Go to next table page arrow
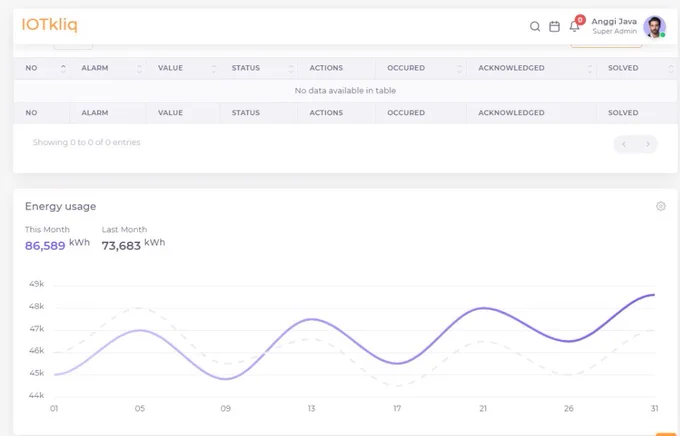680x436 pixels. pos(647,144)
